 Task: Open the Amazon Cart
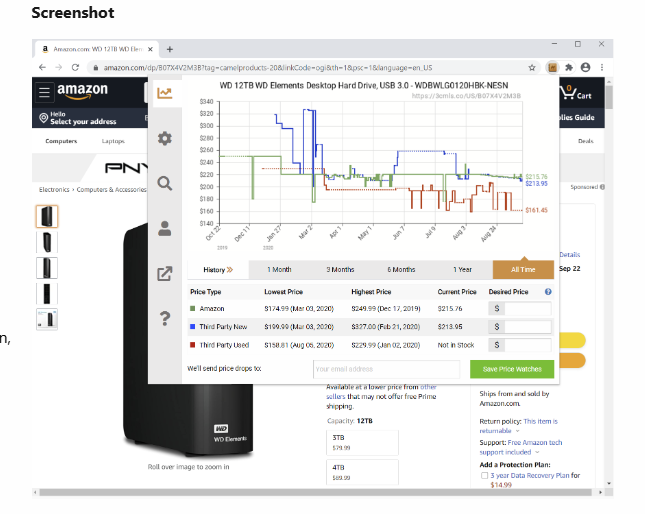pyautogui.click(x=576, y=93)
